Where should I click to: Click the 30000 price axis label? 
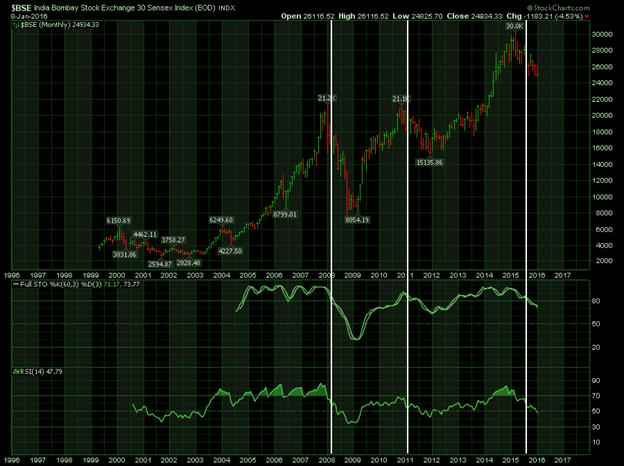click(602, 34)
